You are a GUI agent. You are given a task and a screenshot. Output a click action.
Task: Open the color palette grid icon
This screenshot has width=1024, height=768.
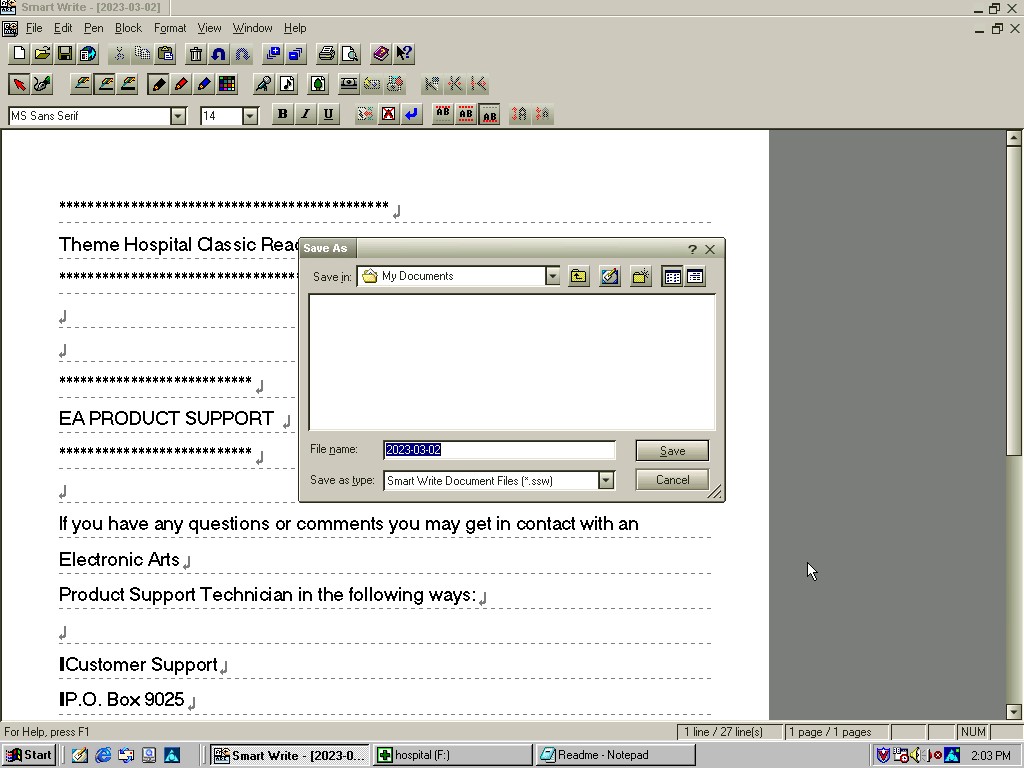pyautogui.click(x=227, y=85)
